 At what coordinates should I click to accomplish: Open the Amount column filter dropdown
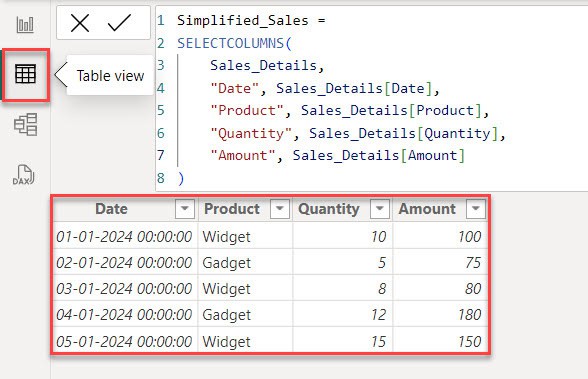pyautogui.click(x=476, y=209)
